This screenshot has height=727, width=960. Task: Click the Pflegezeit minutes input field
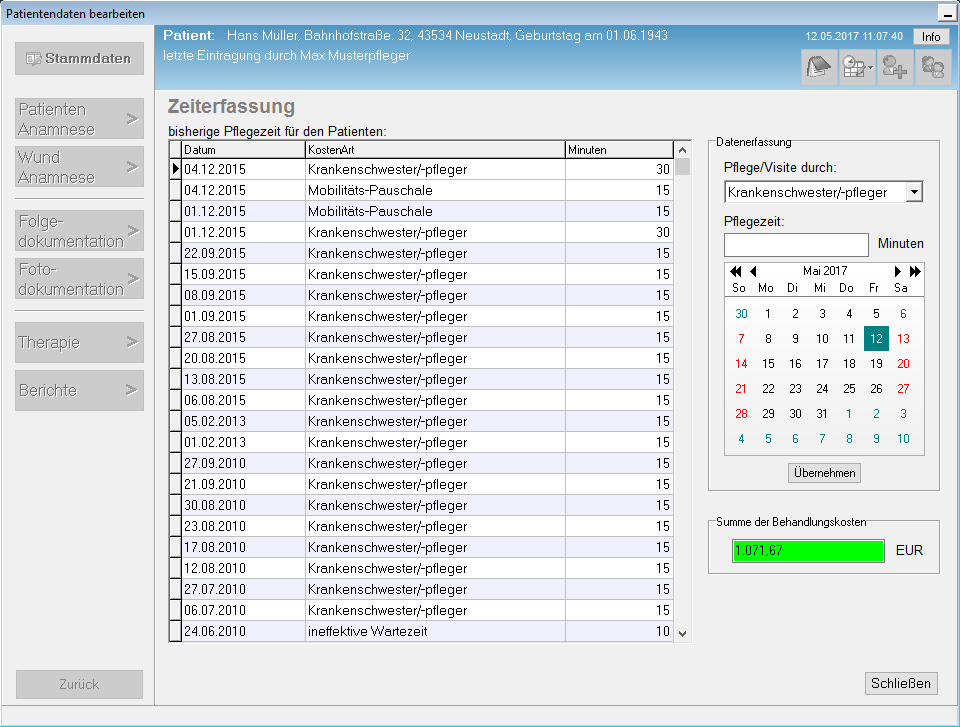click(797, 244)
